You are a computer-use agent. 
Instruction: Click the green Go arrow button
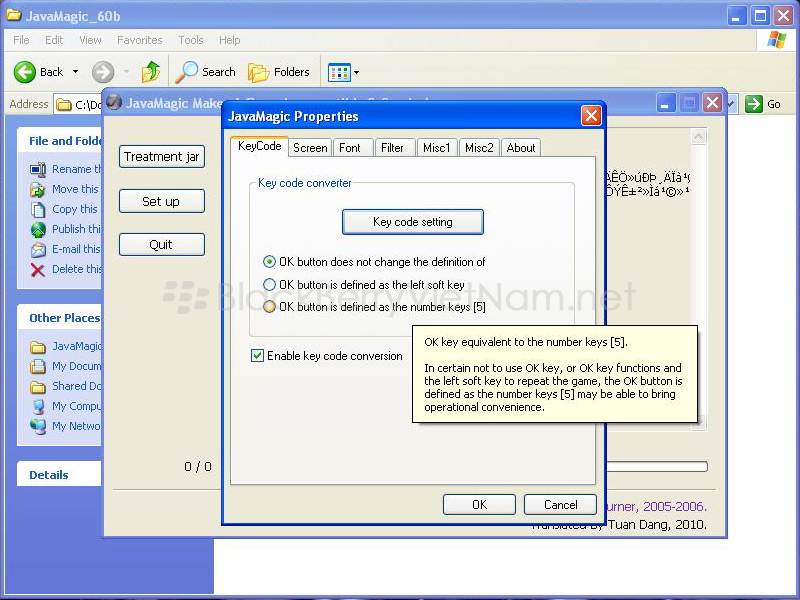[753, 104]
